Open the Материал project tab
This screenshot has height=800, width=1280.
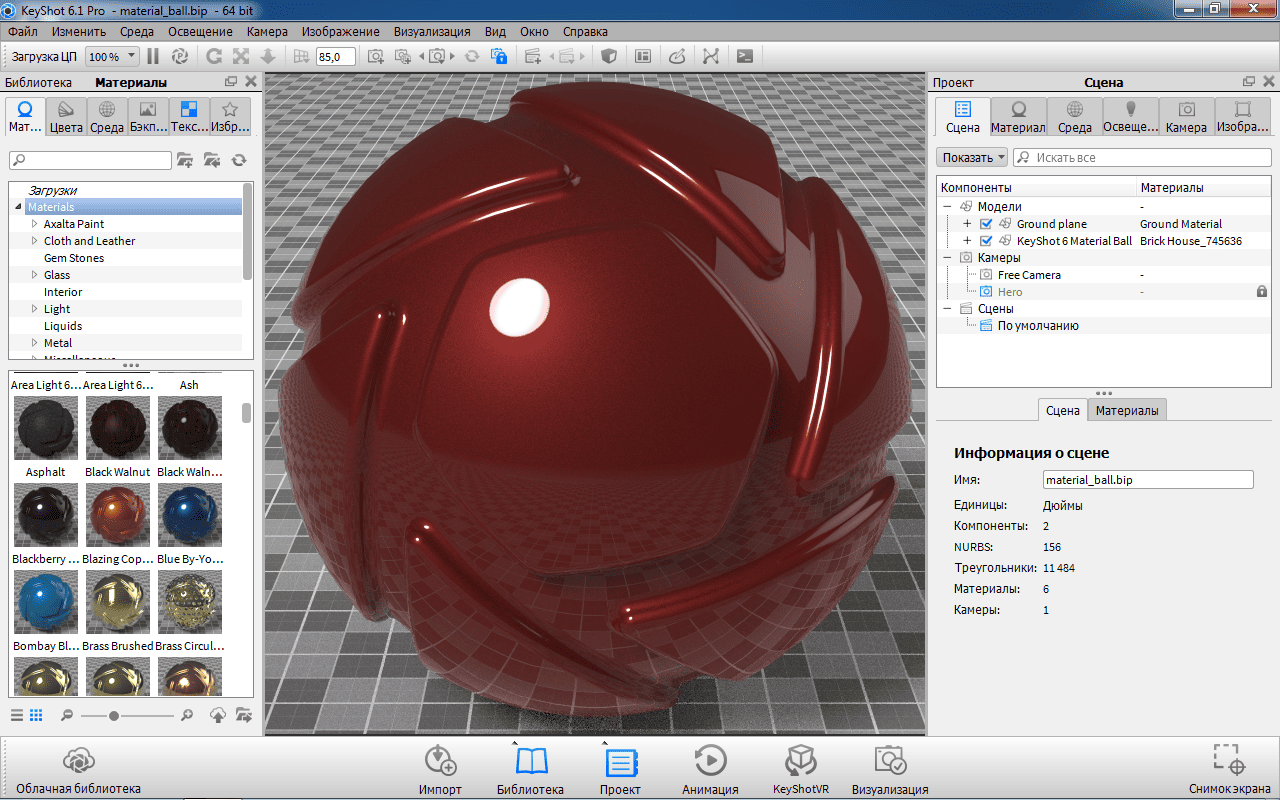click(1018, 117)
